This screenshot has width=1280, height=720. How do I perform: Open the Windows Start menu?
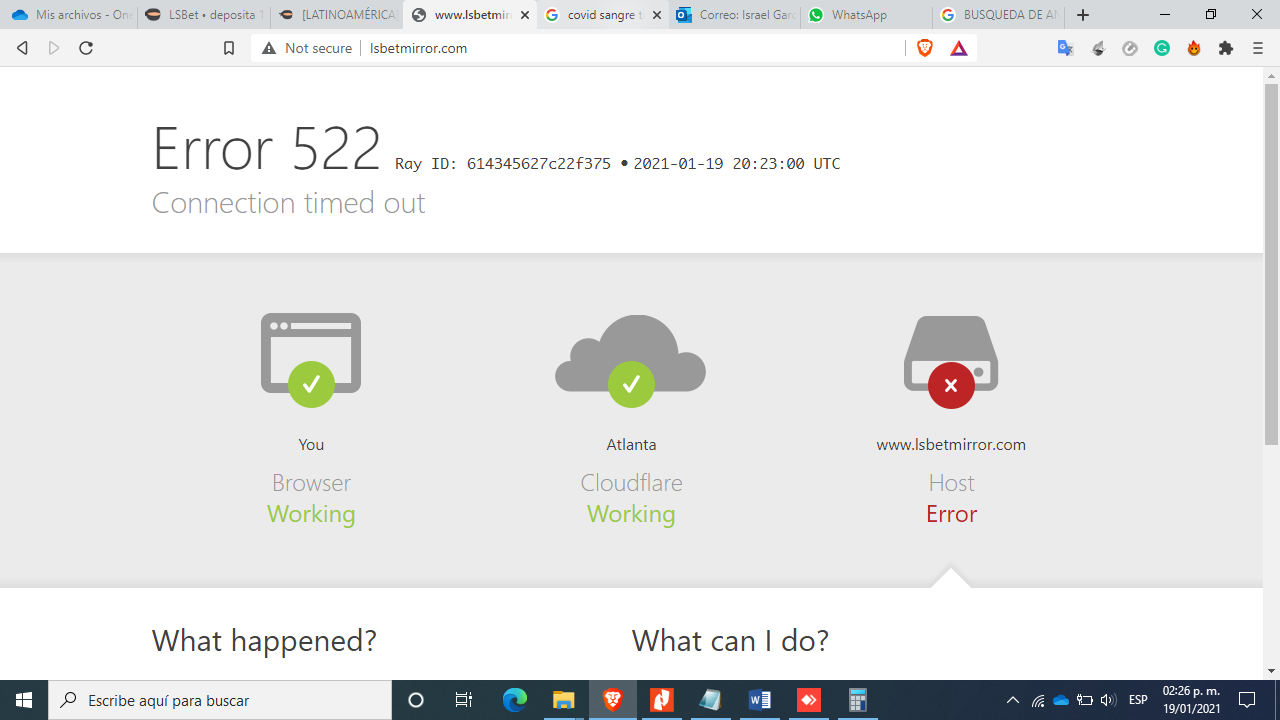(24, 700)
